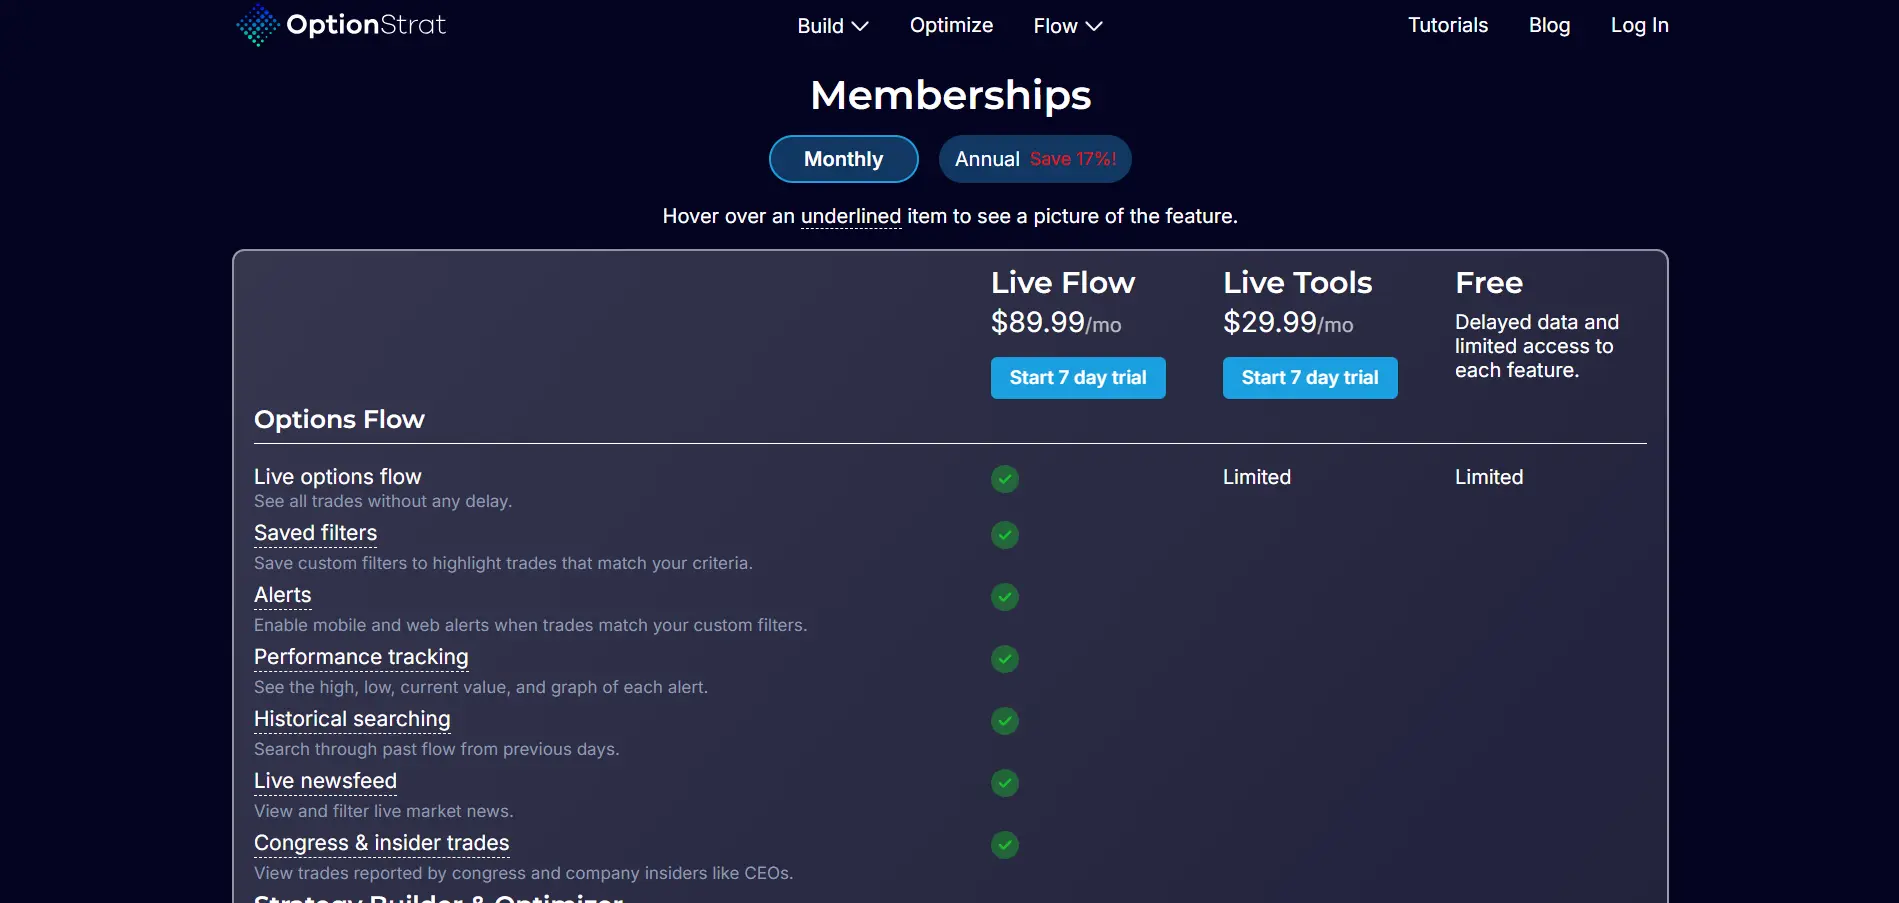The image size is (1899, 903).
Task: Click the Live newsfeed green checkmark
Action: 1004,783
